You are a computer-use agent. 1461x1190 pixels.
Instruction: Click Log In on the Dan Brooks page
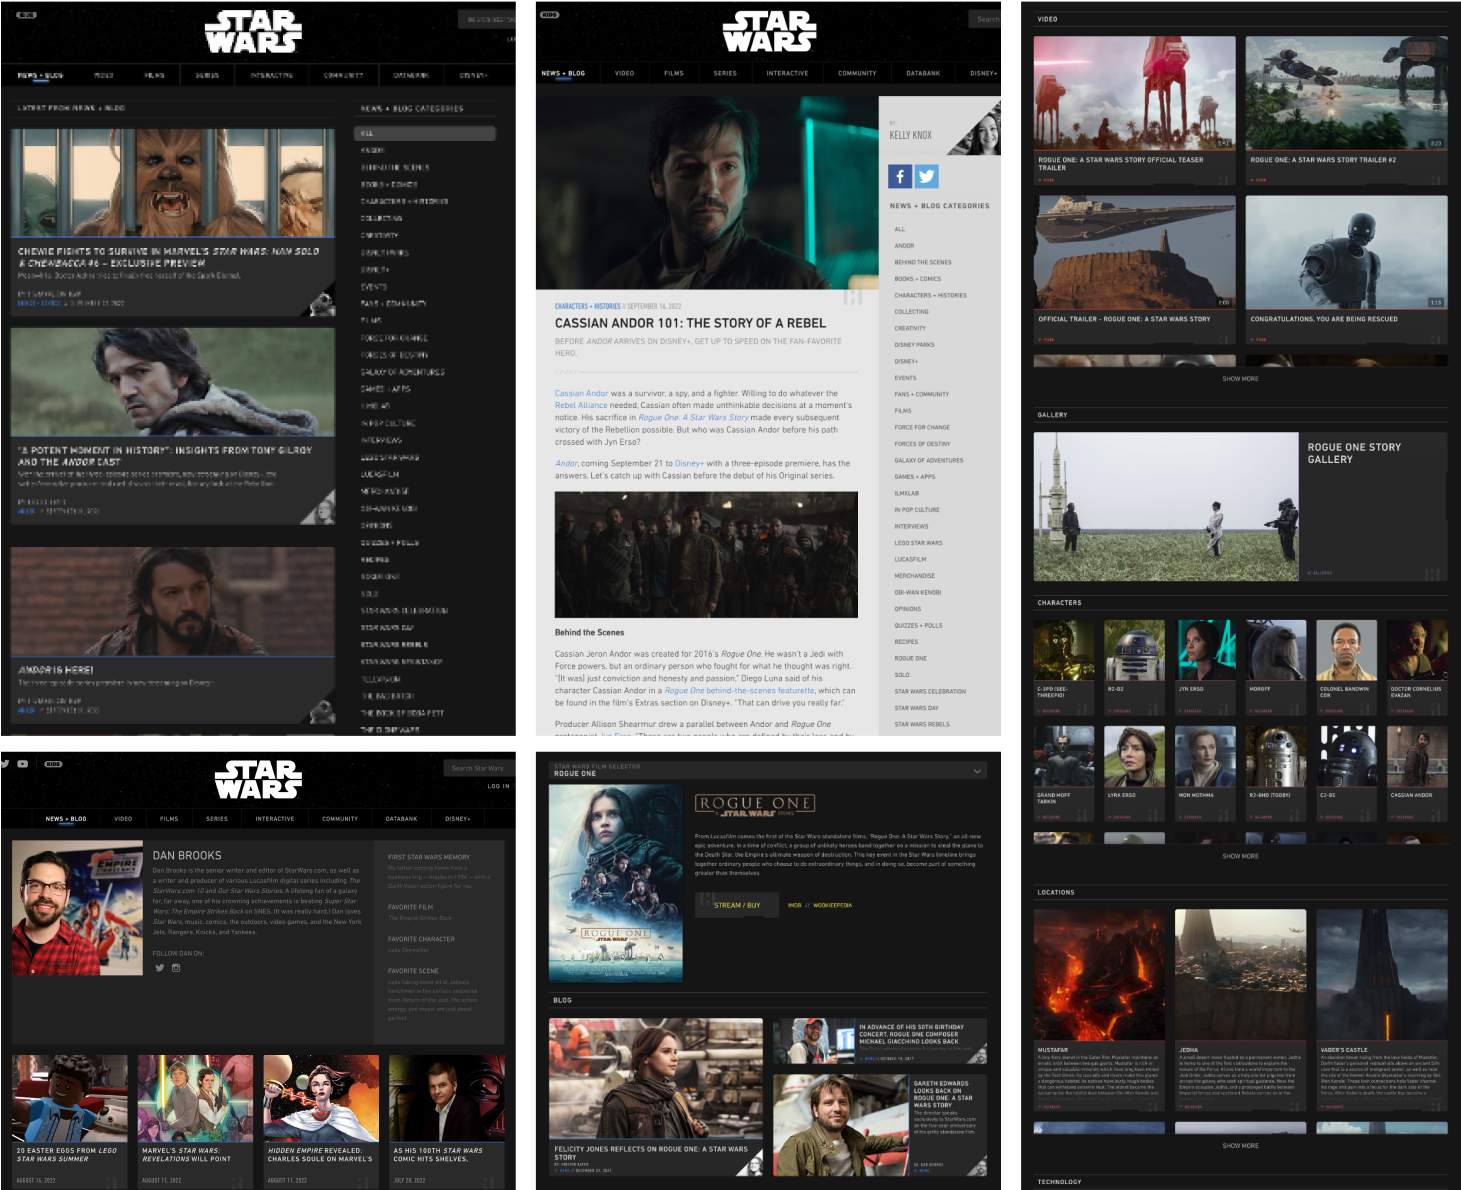click(498, 786)
